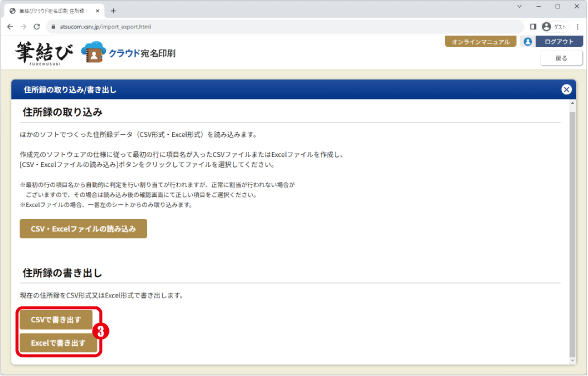Toggle the browser side panel icon

[x=533, y=27]
